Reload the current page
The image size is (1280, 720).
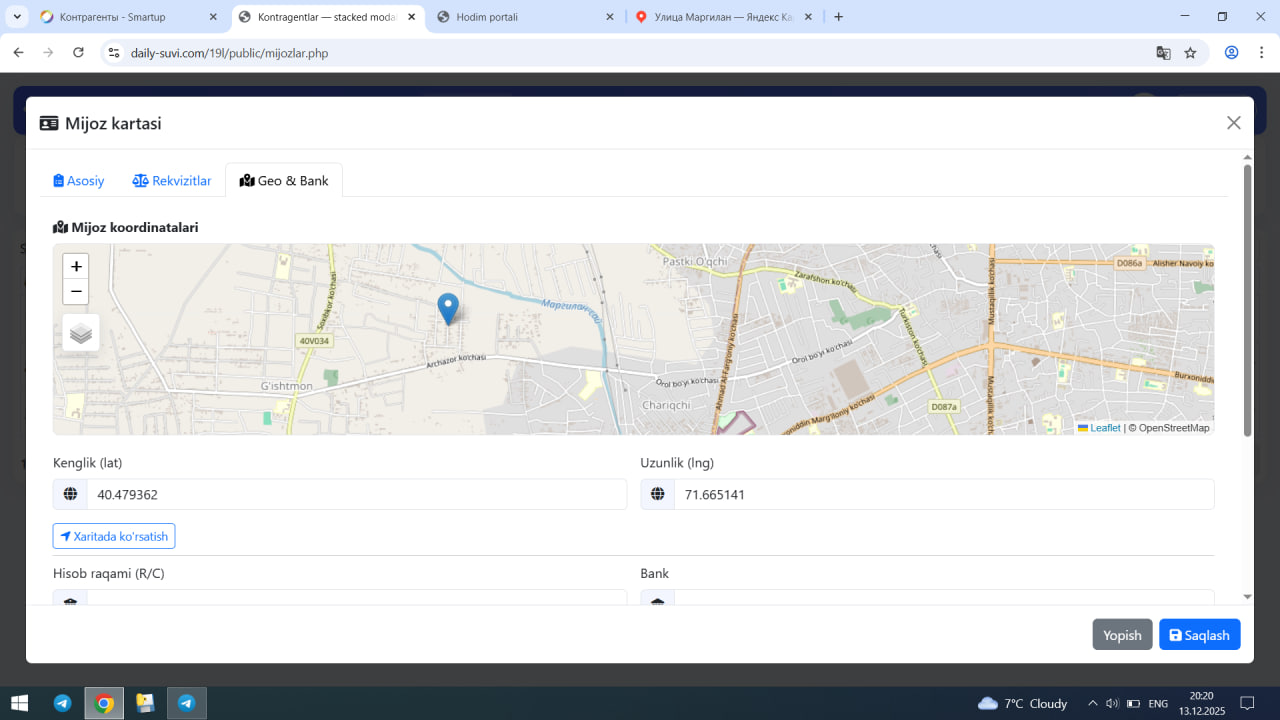pyautogui.click(x=79, y=53)
